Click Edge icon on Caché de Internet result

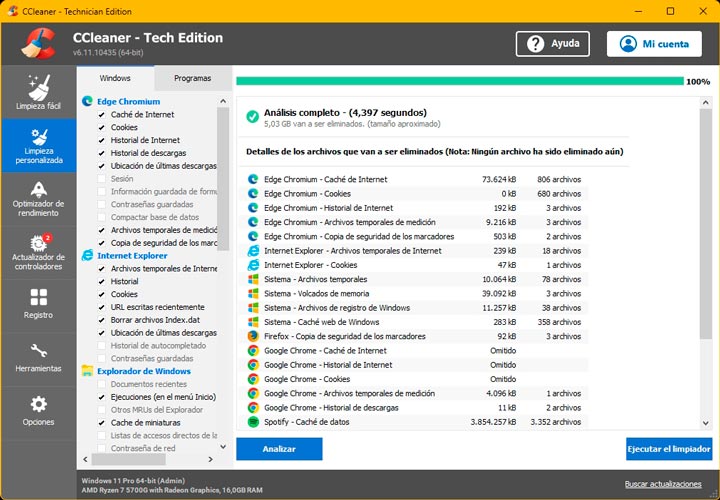[x=253, y=180]
